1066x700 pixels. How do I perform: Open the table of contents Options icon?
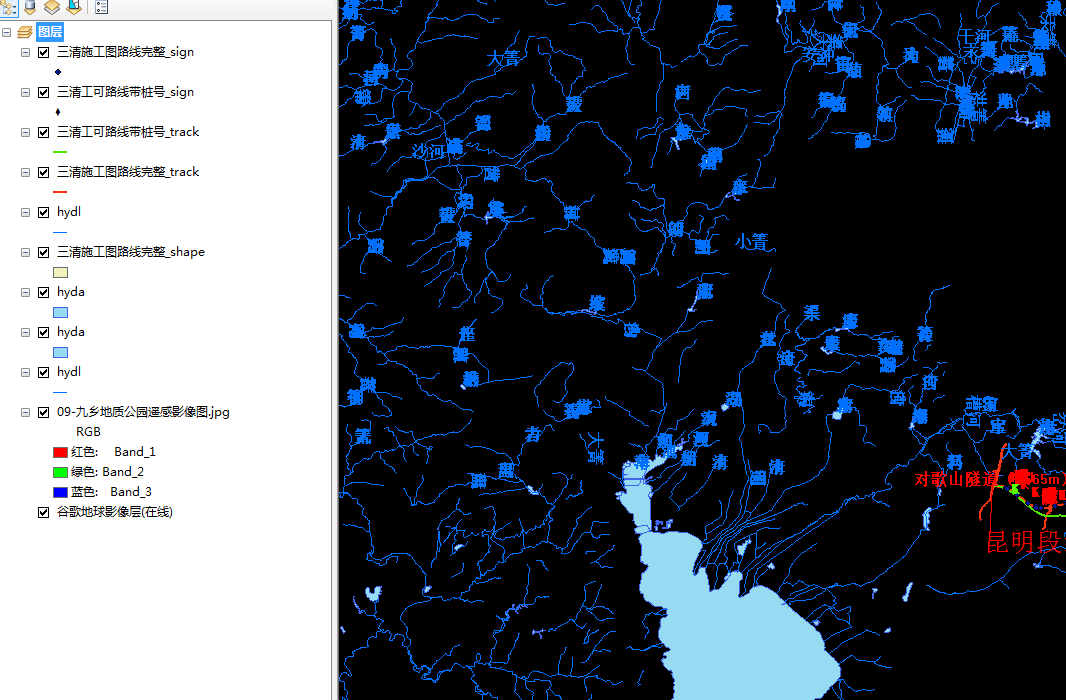(x=102, y=8)
